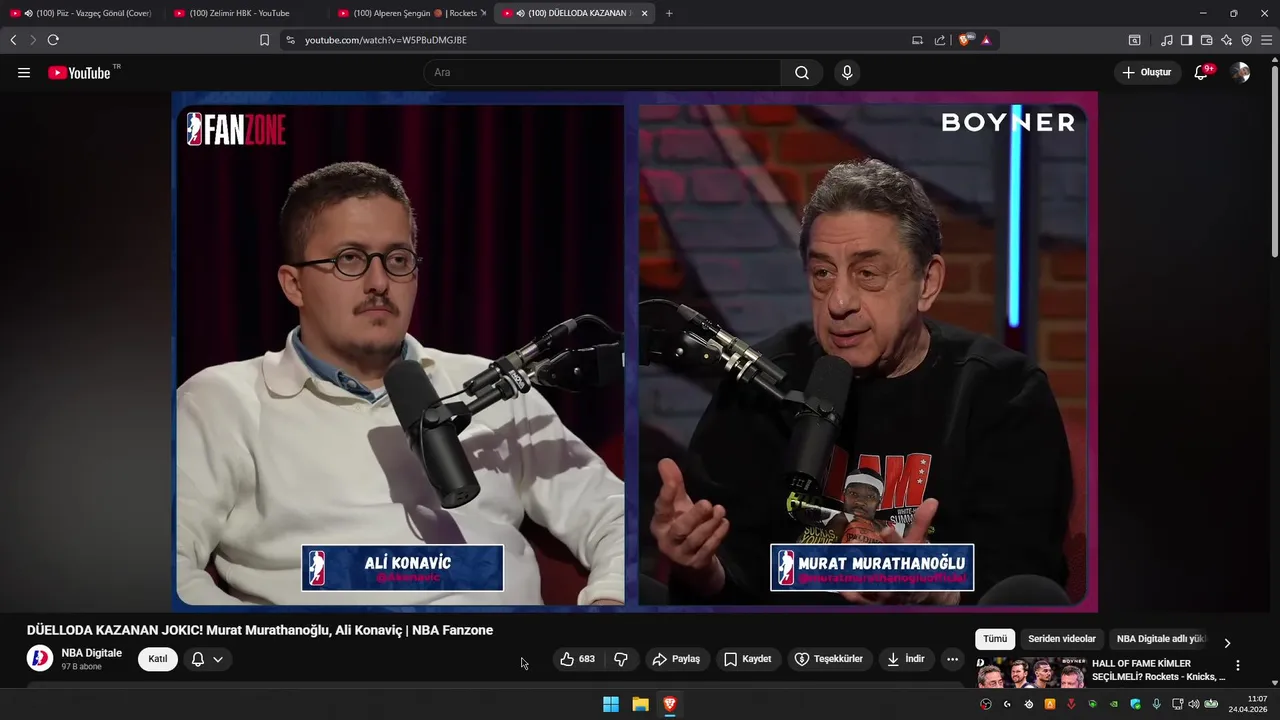Click the Katıl join button
Image resolution: width=1280 pixels, height=720 pixels.
pyautogui.click(x=158, y=659)
